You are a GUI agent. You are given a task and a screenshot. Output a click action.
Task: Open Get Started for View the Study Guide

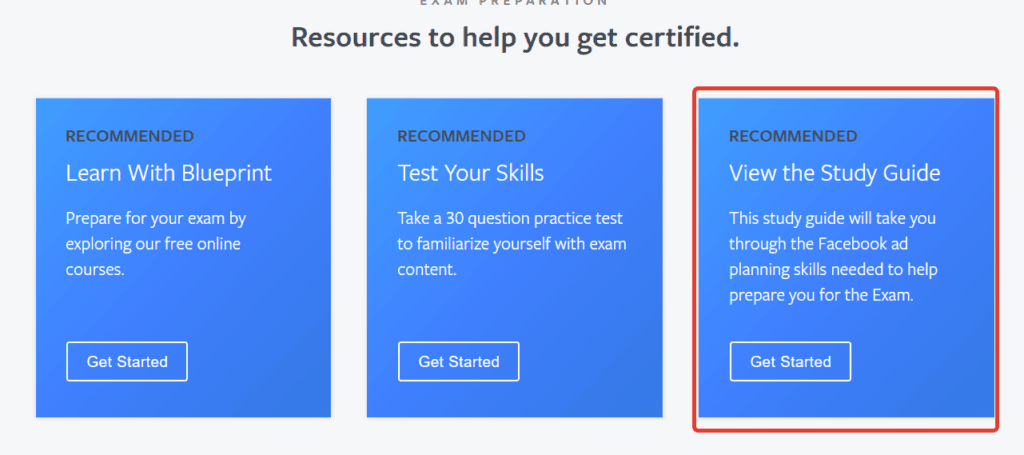(790, 362)
